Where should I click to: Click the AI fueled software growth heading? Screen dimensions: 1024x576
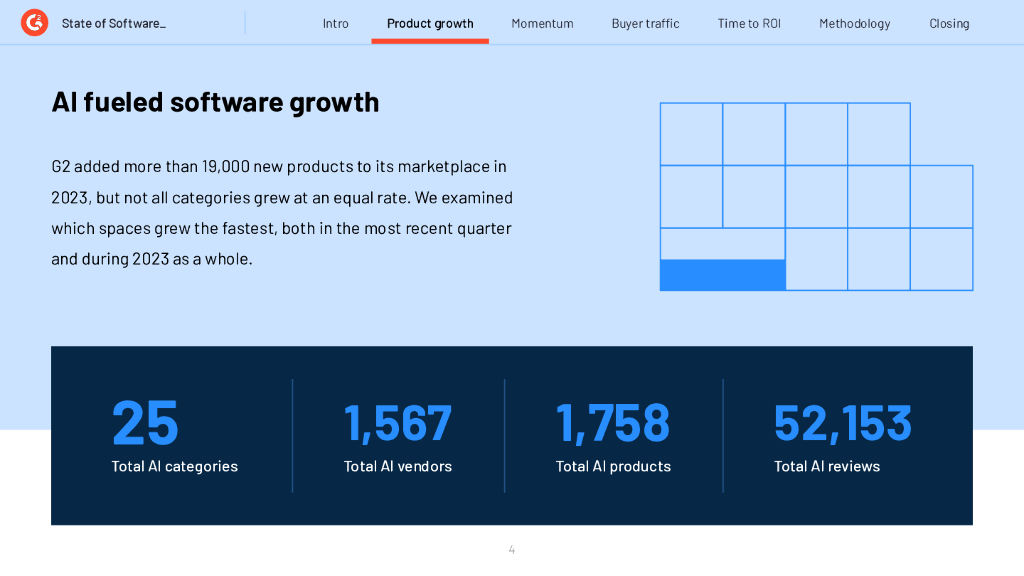[215, 102]
